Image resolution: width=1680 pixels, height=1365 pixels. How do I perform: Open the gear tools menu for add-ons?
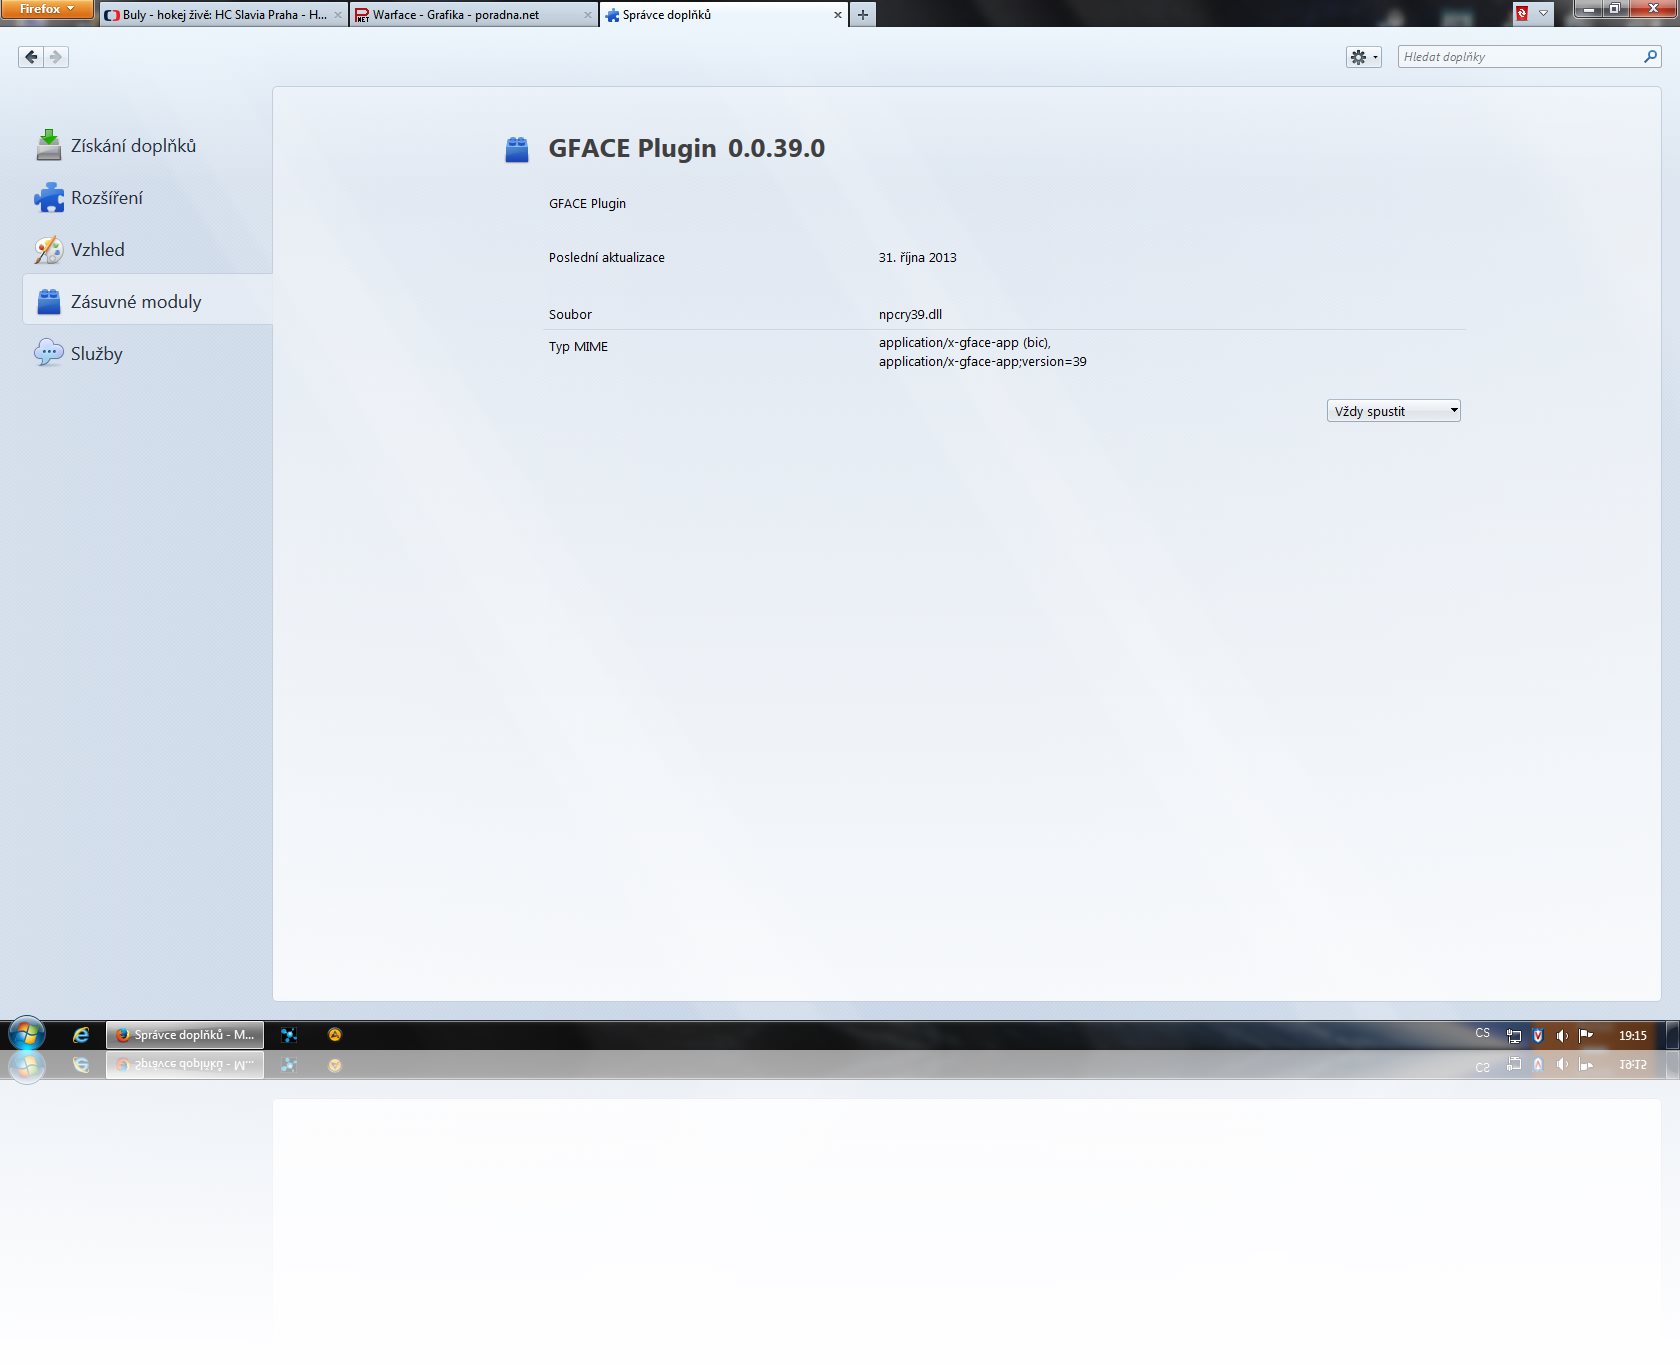pos(1362,57)
